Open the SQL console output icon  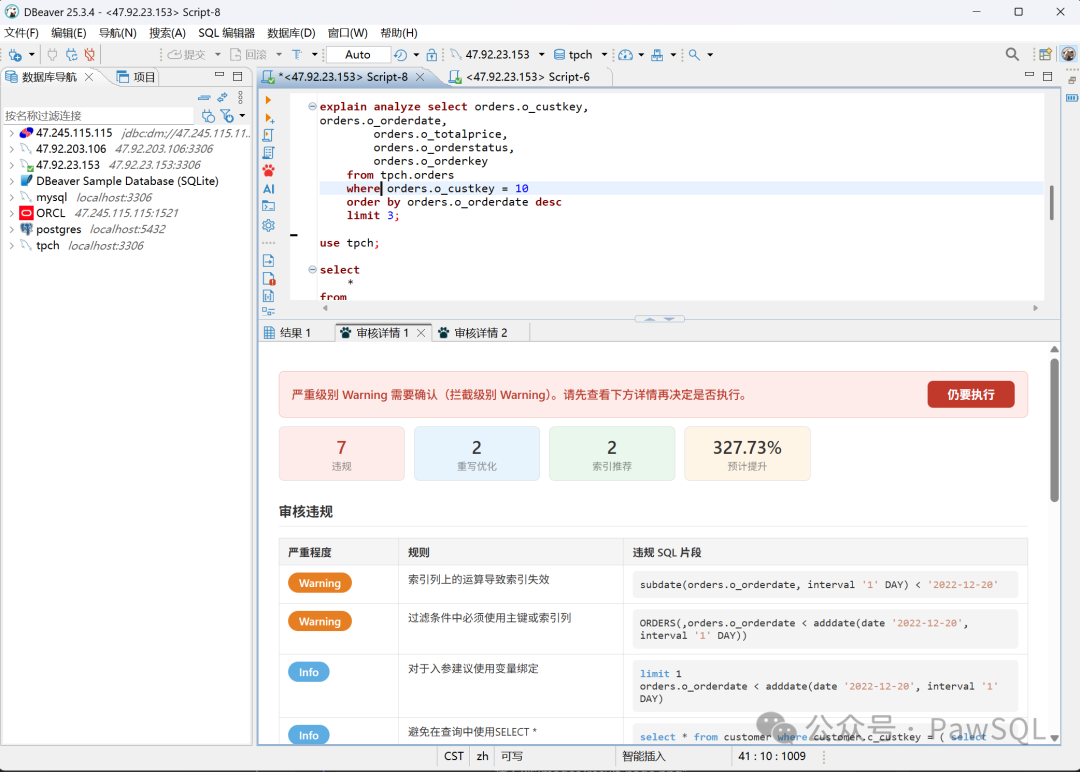pyautogui.click(x=269, y=206)
